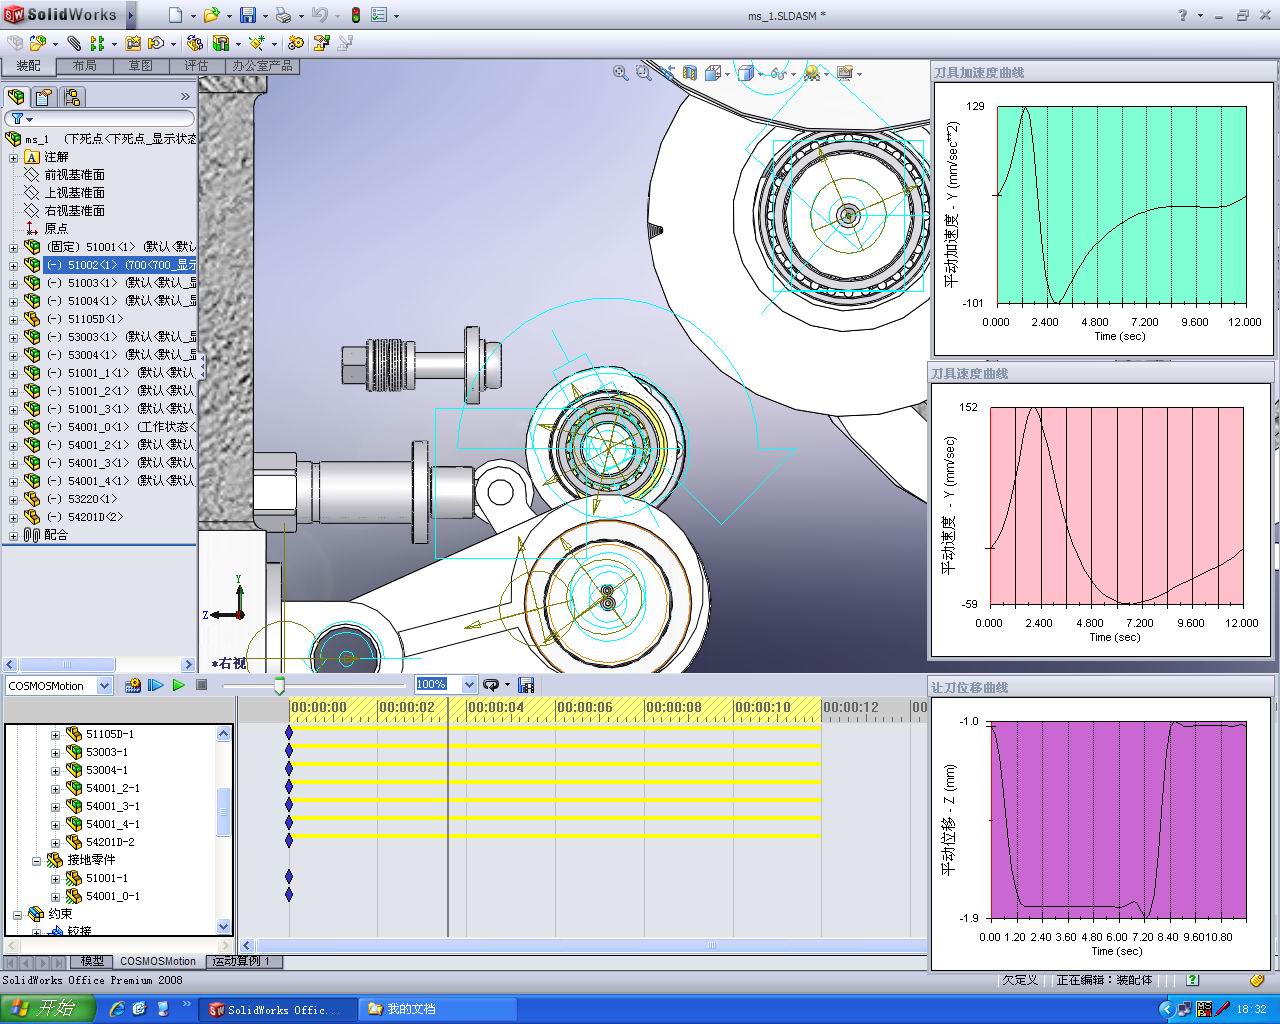
Task: Expand the 53003<1> component node
Action: [x=13, y=337]
